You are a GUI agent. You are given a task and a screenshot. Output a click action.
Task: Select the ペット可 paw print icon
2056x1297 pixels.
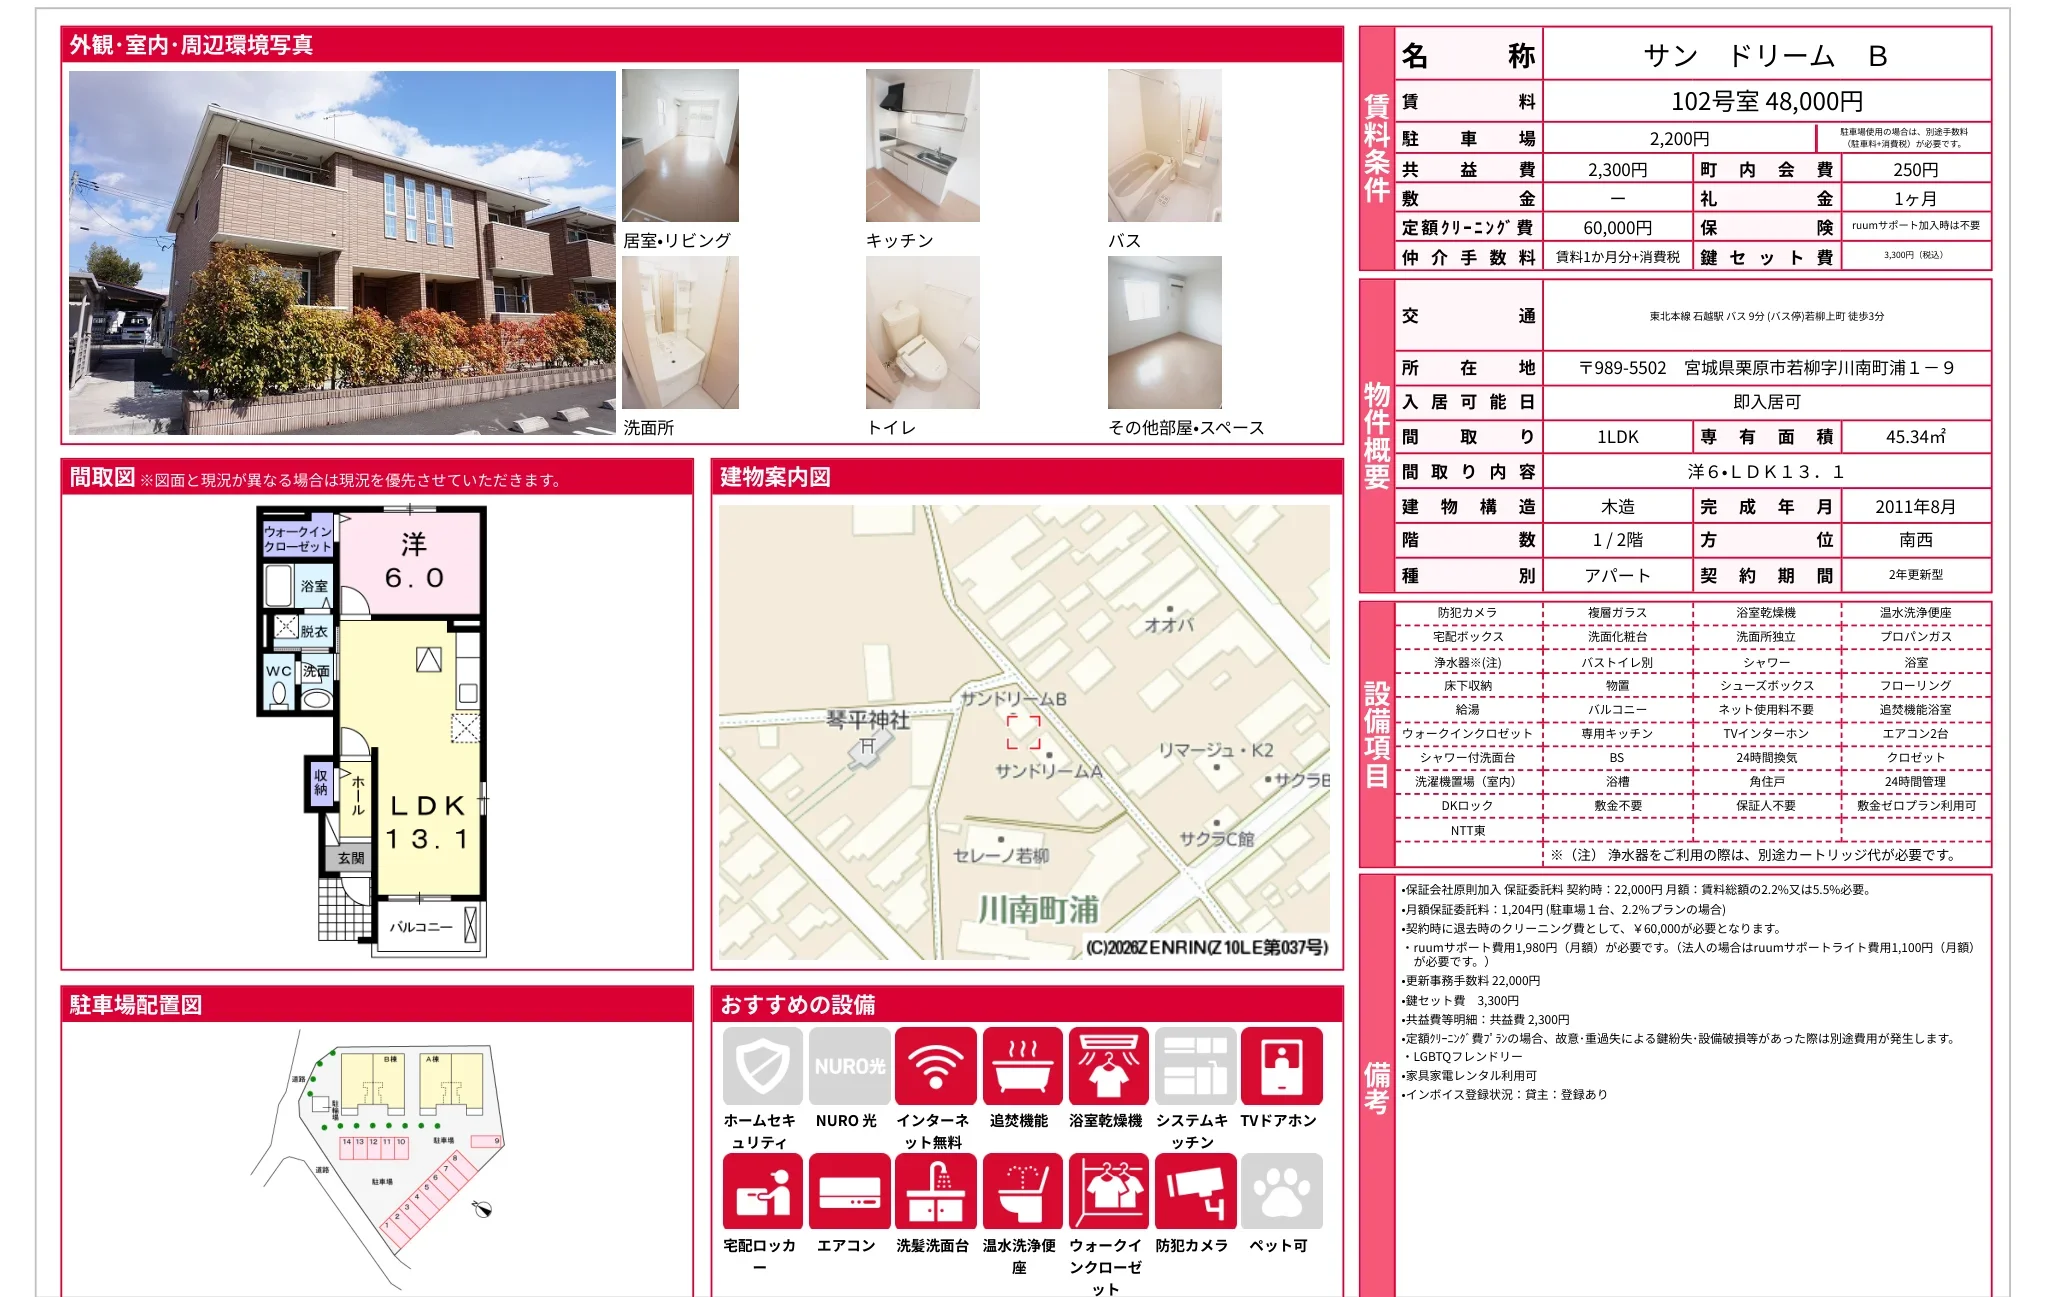click(1282, 1191)
